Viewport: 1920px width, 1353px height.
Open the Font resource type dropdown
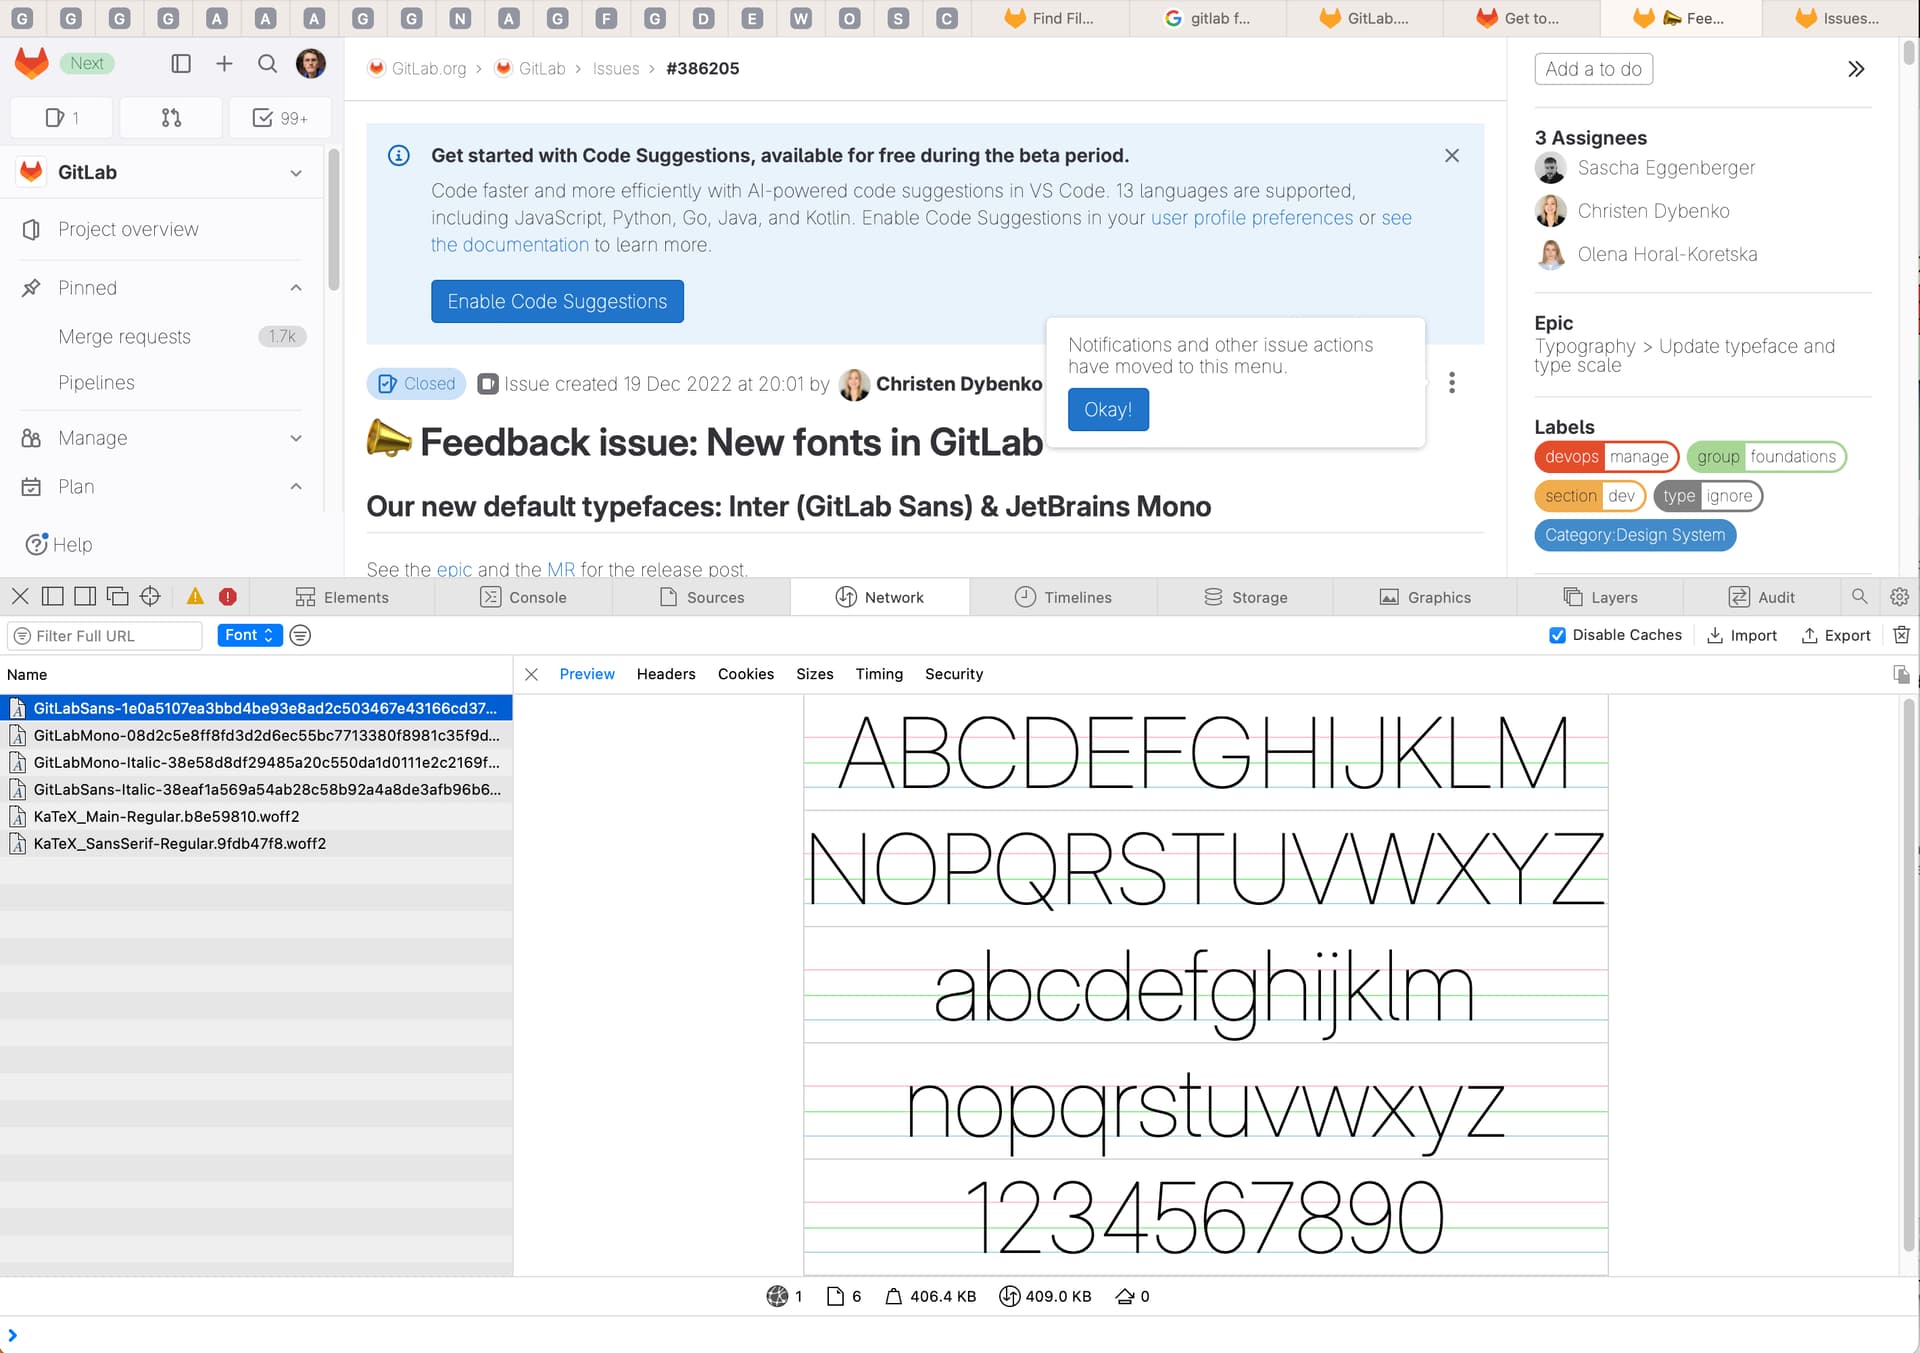tap(249, 635)
